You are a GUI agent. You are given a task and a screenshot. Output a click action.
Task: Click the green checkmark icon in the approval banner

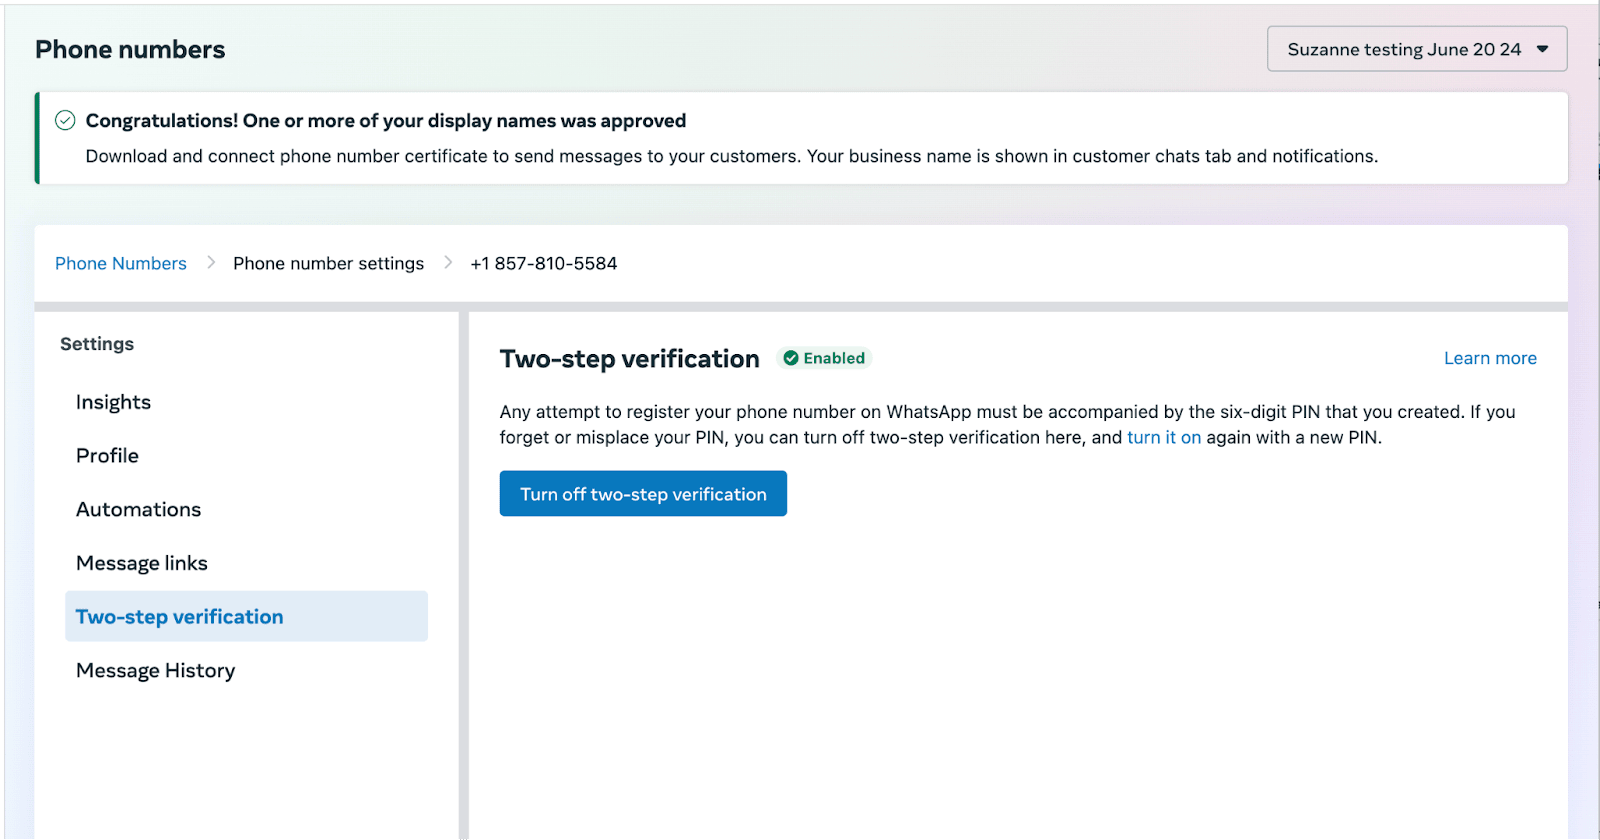[x=65, y=121]
